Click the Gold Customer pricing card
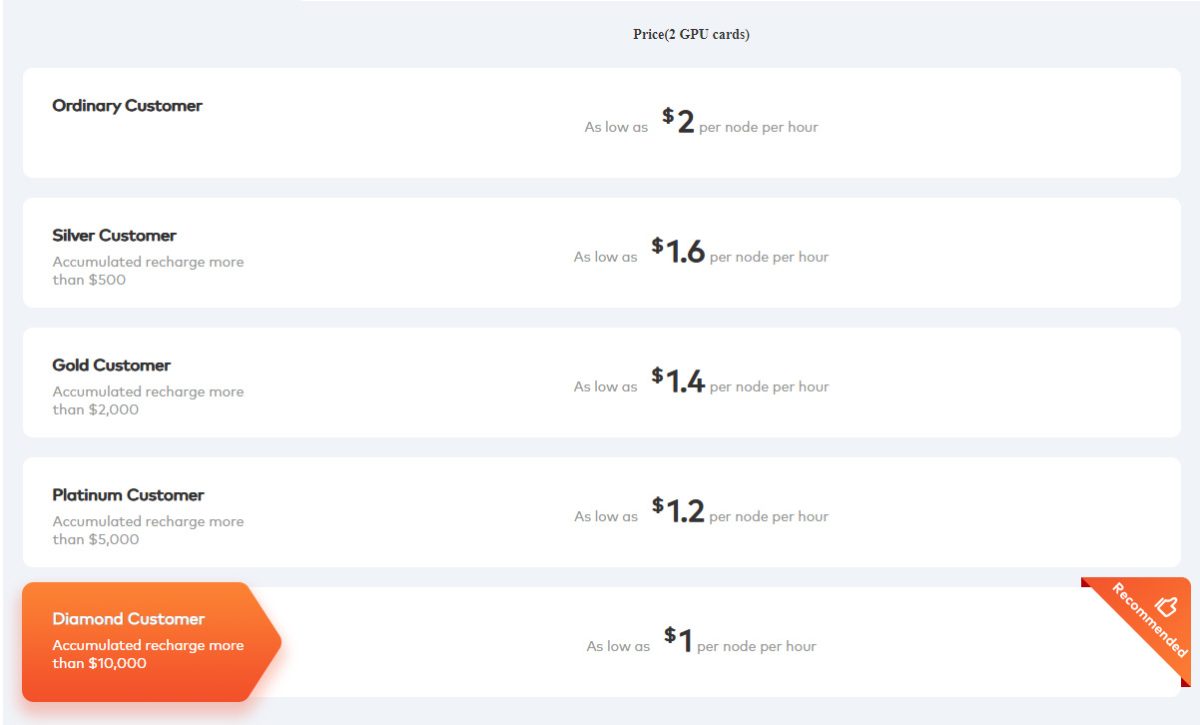Screen dimensions: 1200x725 coord(600,382)
